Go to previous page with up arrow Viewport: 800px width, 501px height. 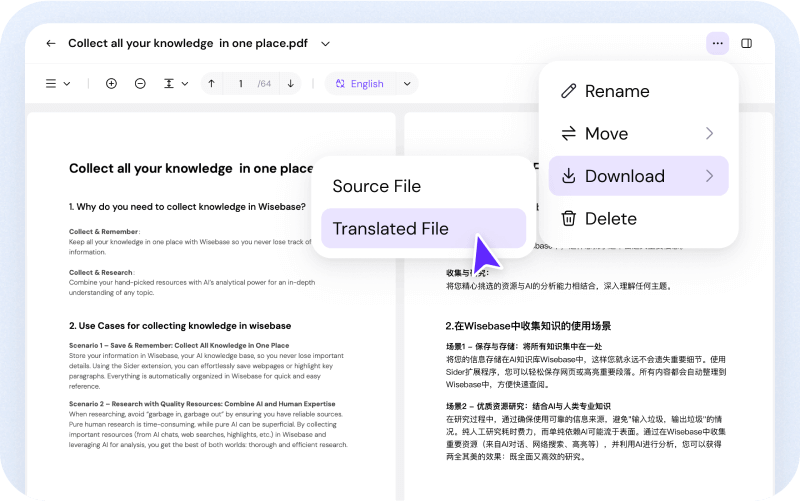(x=212, y=84)
